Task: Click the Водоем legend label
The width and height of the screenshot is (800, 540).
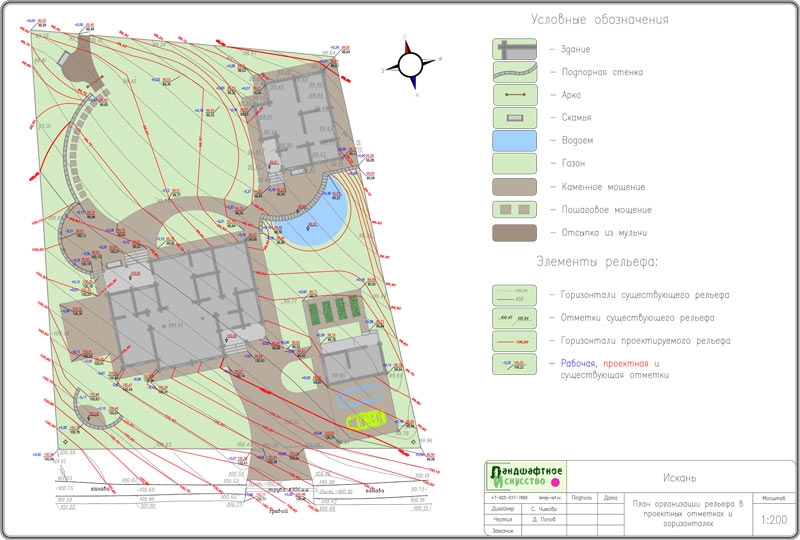Action: pyautogui.click(x=578, y=141)
